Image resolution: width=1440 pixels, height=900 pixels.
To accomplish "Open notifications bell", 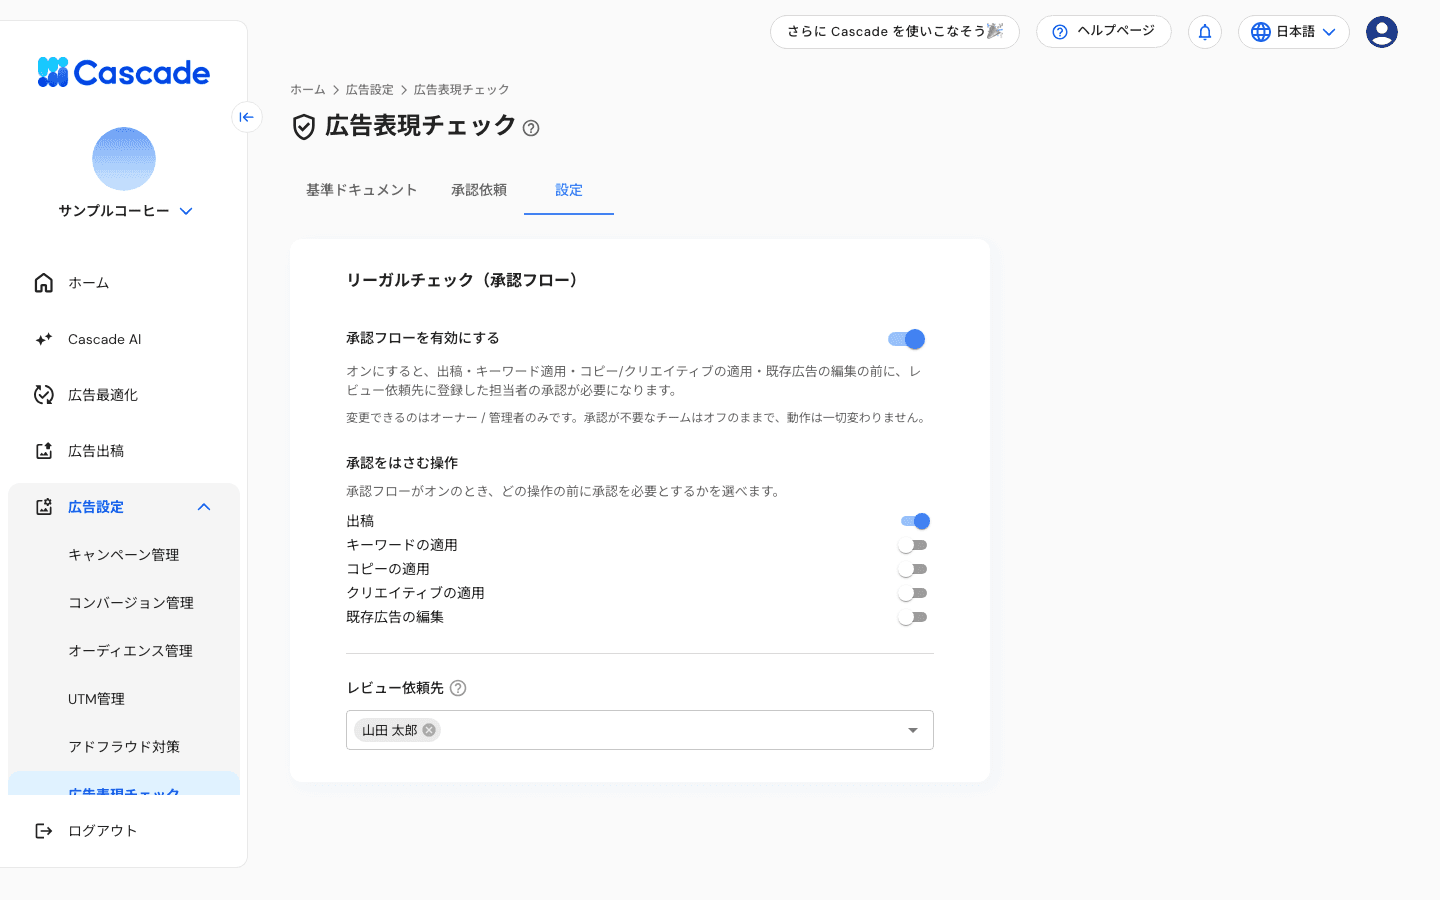I will pyautogui.click(x=1205, y=32).
